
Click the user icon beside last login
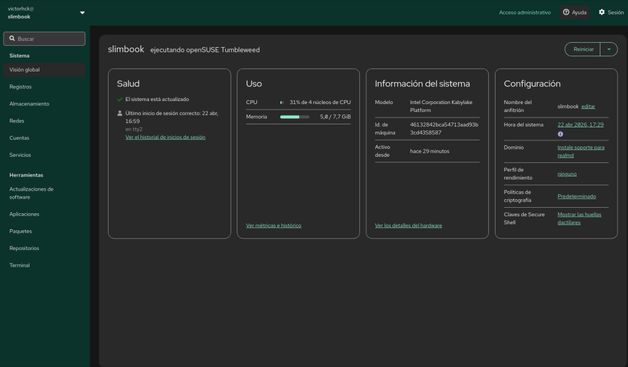[x=119, y=113]
